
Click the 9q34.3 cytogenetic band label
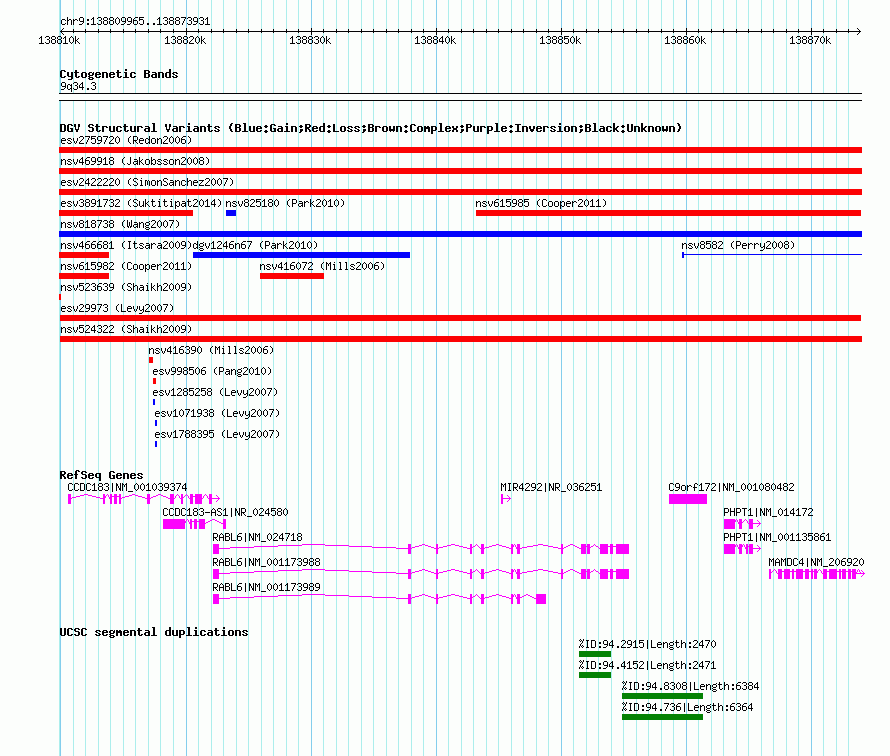pyautogui.click(x=78, y=86)
